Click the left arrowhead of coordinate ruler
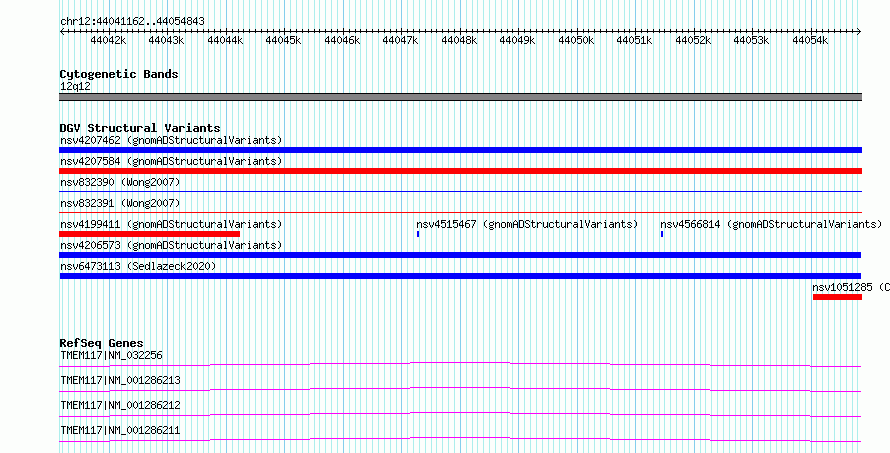890x453 pixels. click(62, 32)
